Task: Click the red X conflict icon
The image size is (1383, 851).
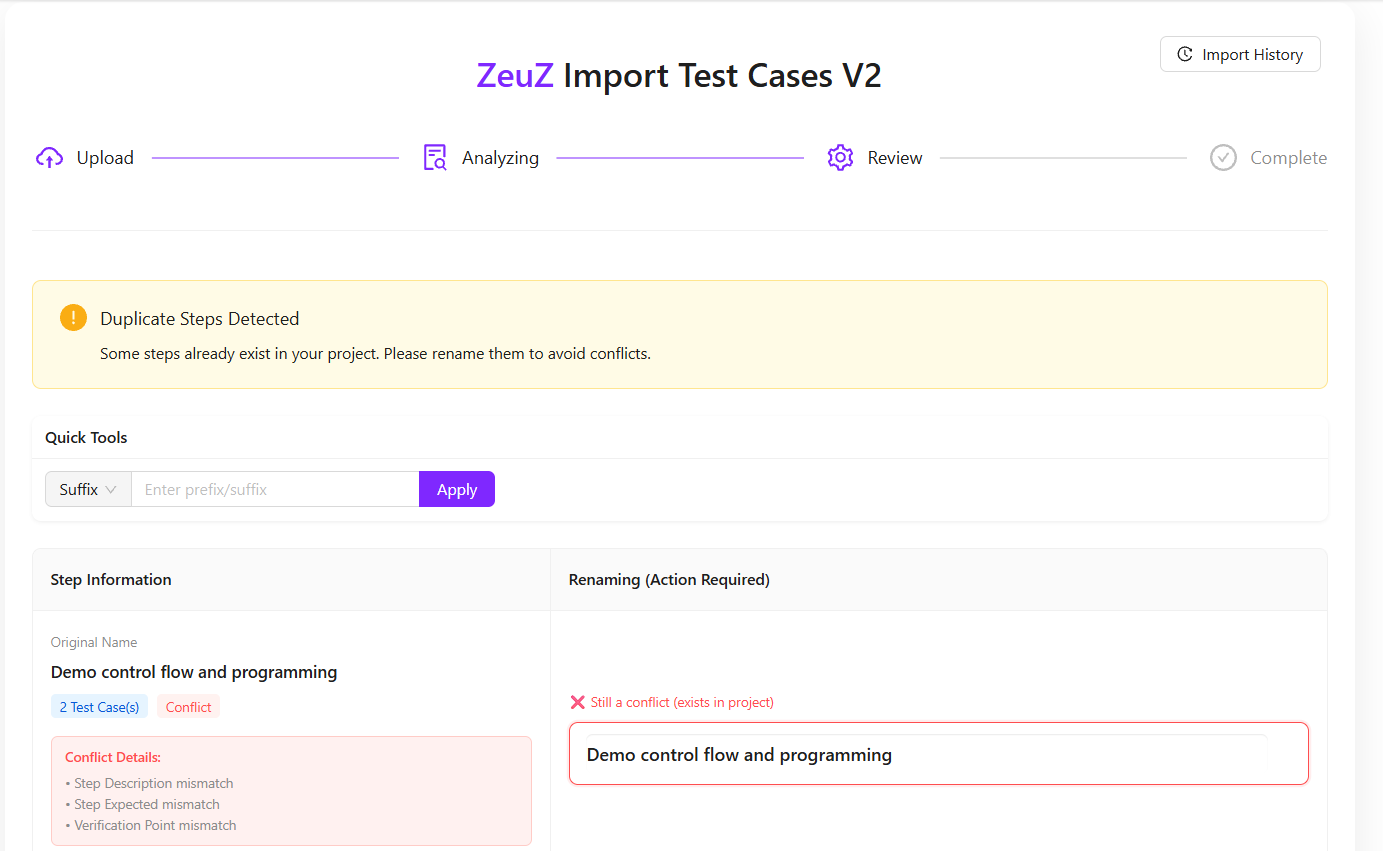Action: click(577, 703)
